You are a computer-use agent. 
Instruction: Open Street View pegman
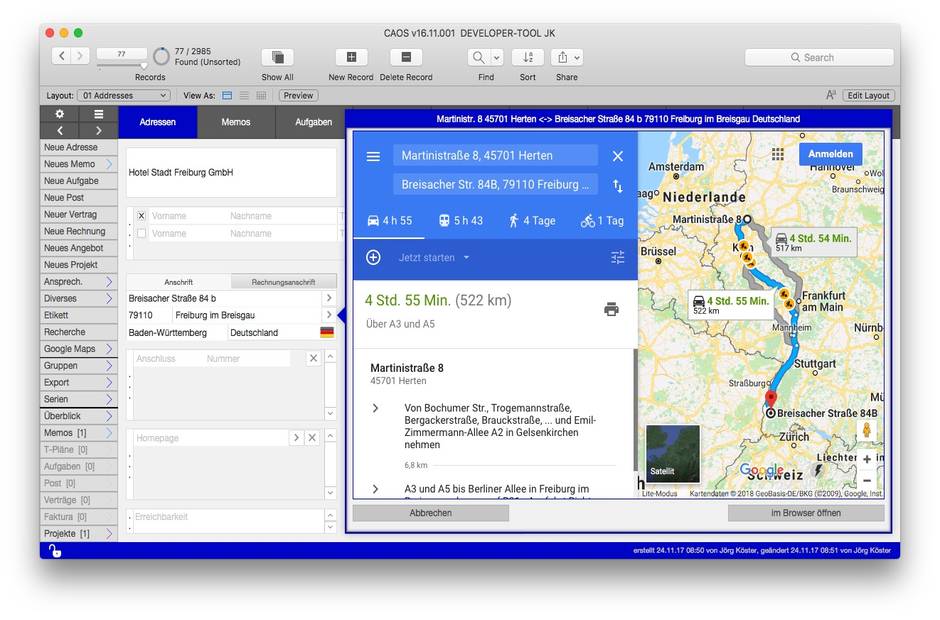point(866,430)
